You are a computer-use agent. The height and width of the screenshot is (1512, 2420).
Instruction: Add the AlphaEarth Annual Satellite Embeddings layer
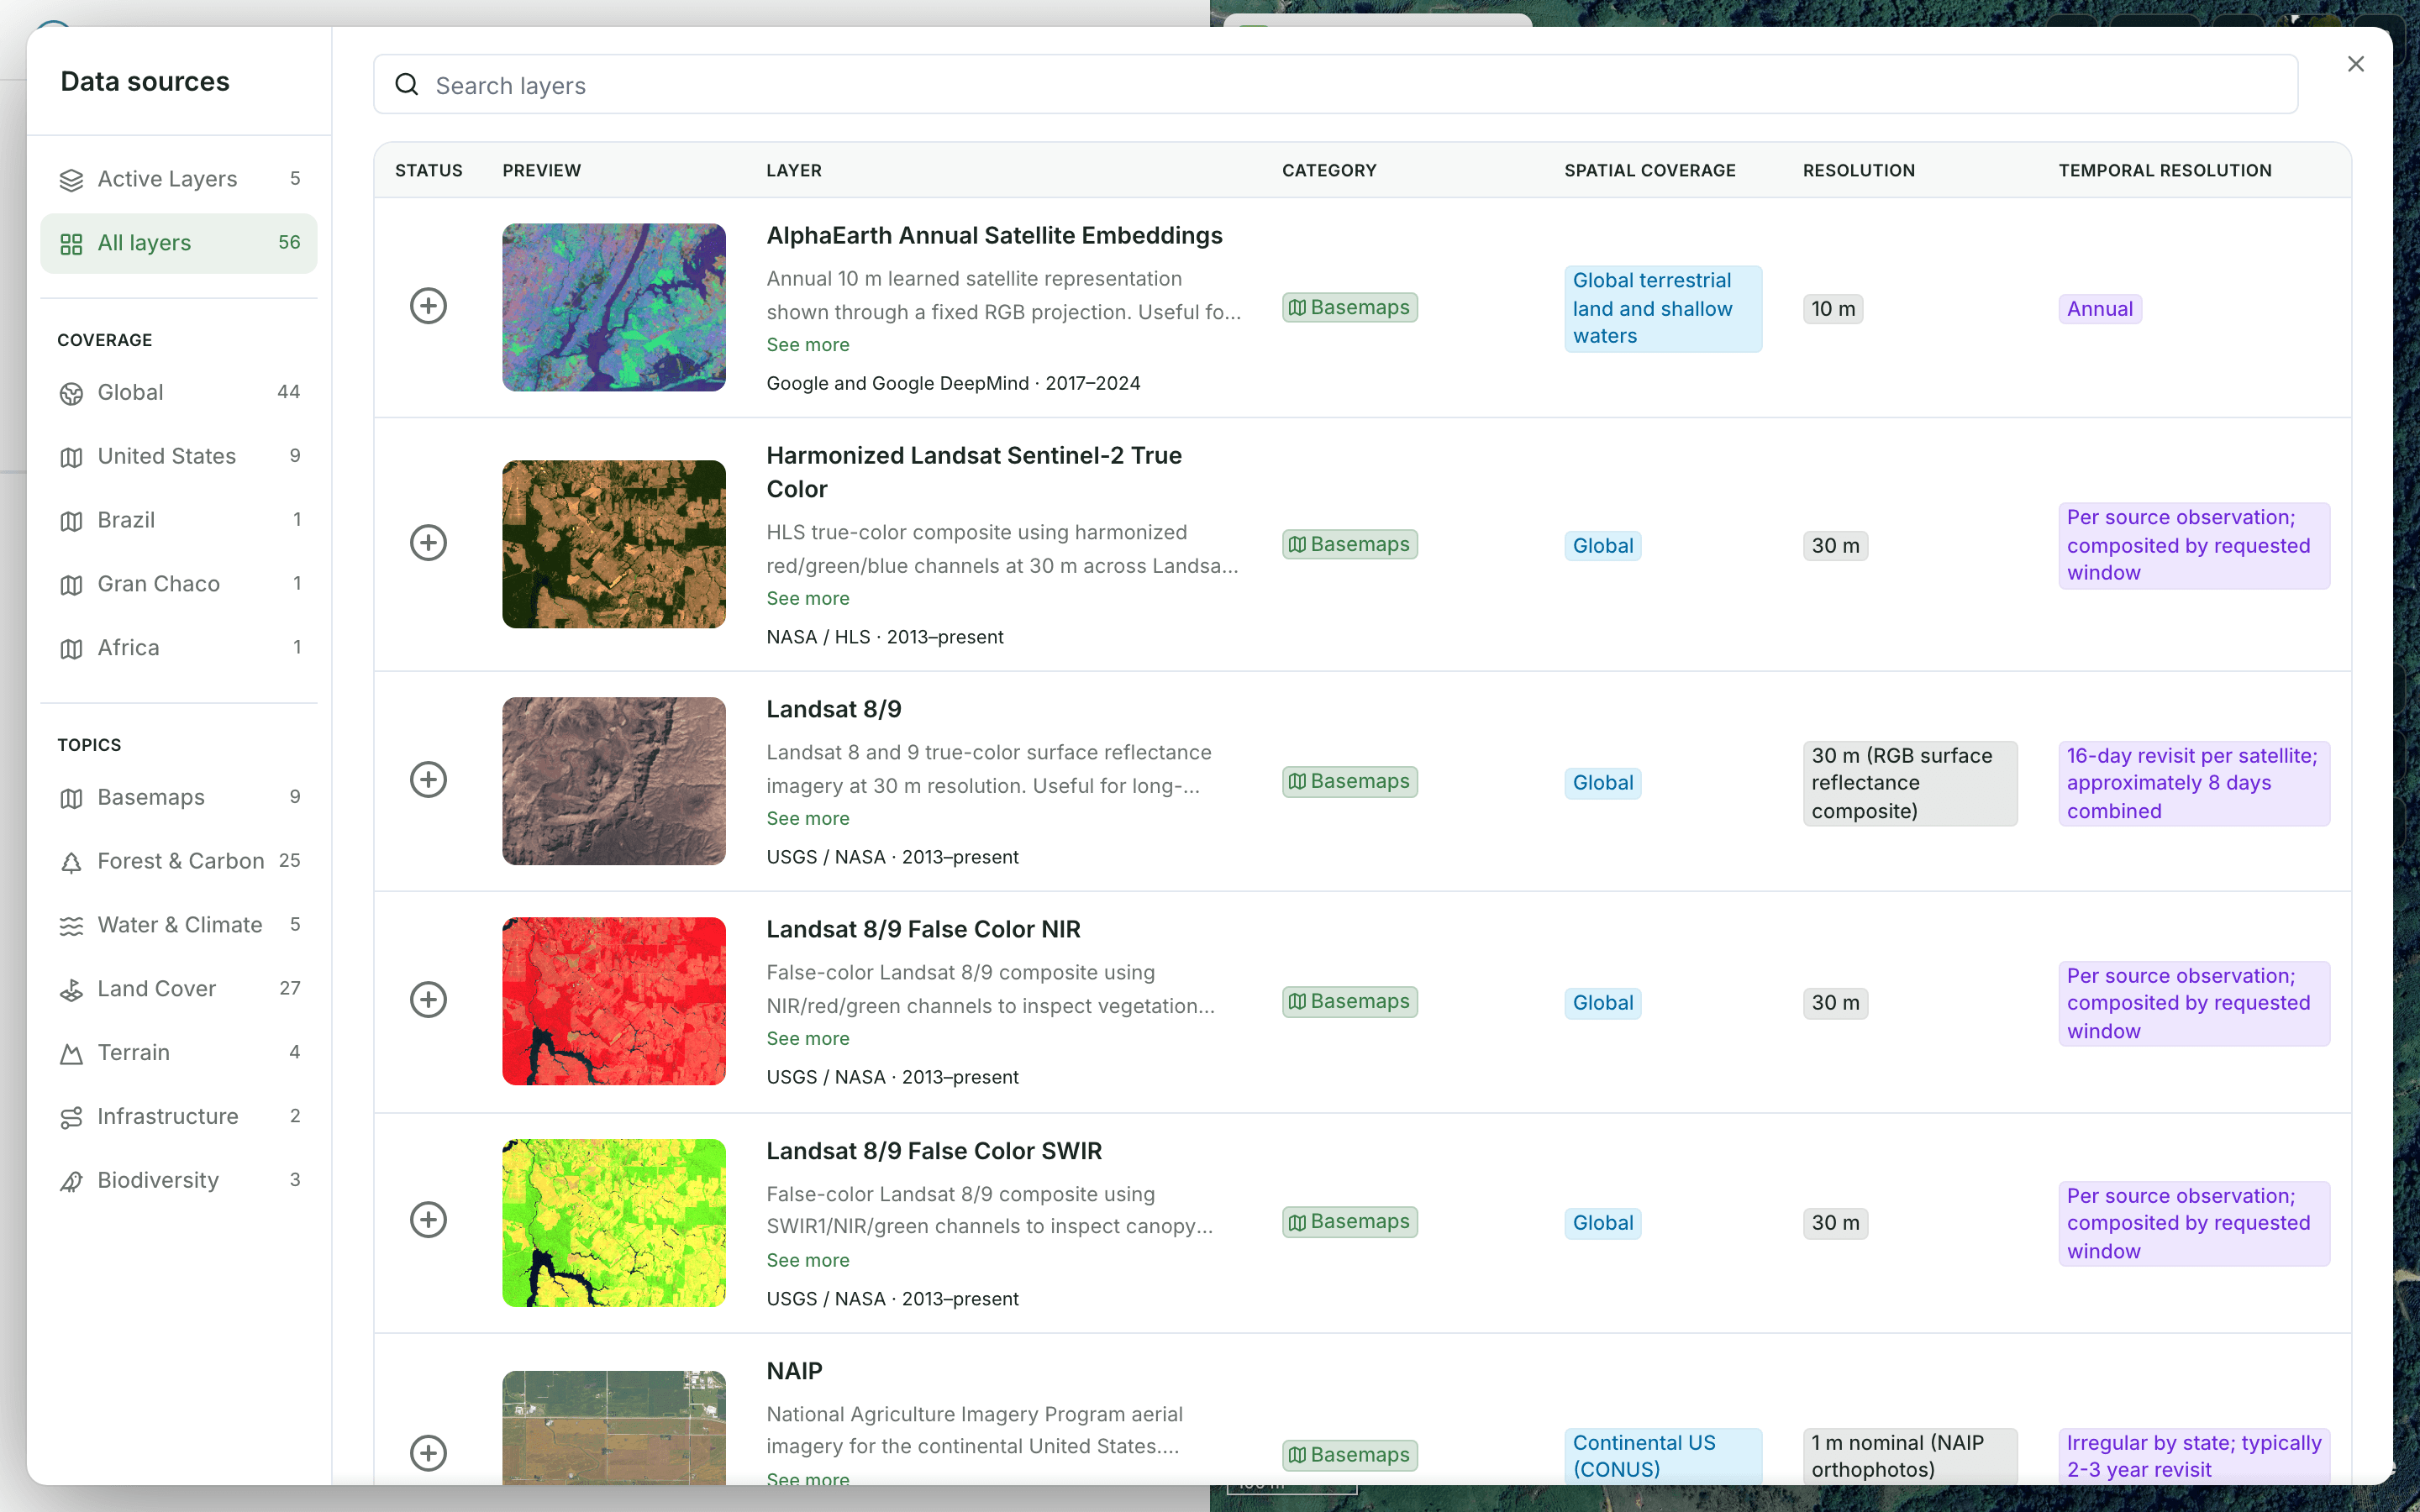428,306
